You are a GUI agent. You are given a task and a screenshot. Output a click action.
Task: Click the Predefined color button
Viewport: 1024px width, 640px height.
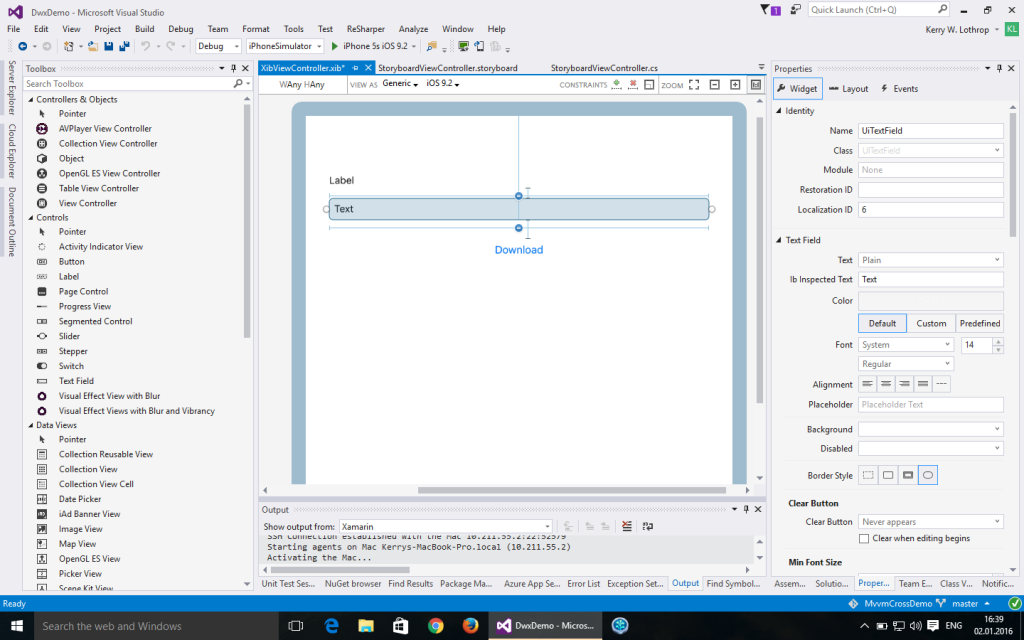(979, 323)
